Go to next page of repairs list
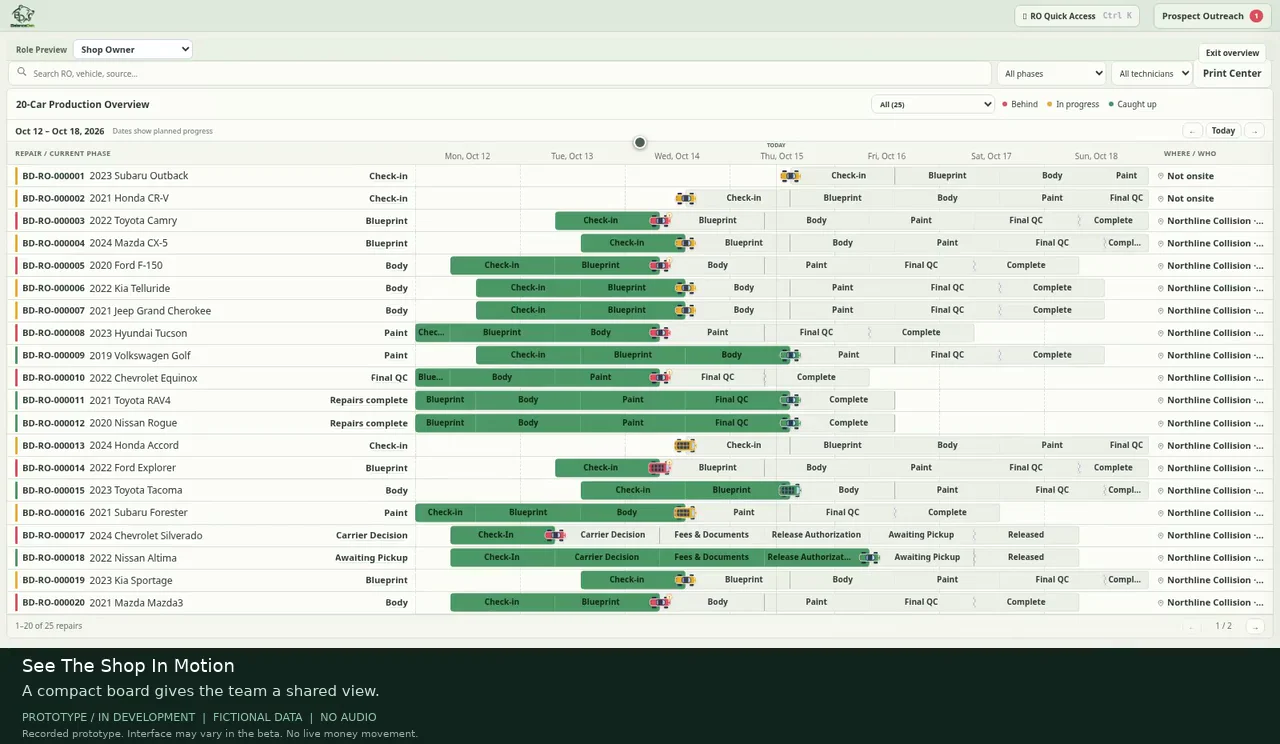 coord(1254,626)
